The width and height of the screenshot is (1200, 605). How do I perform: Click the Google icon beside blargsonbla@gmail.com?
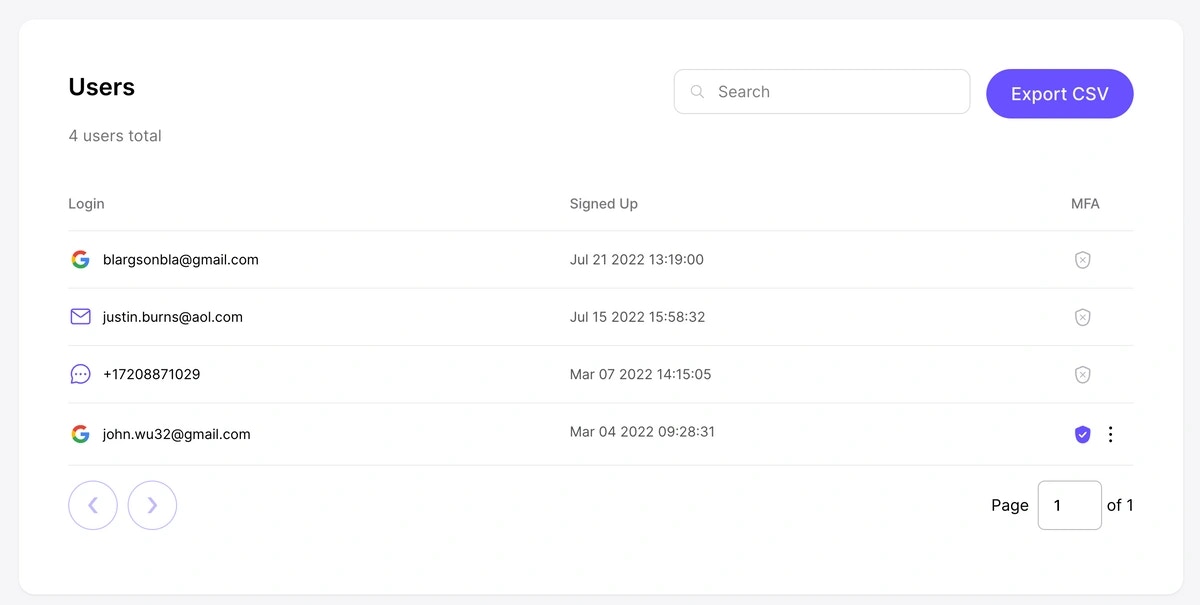click(80, 260)
